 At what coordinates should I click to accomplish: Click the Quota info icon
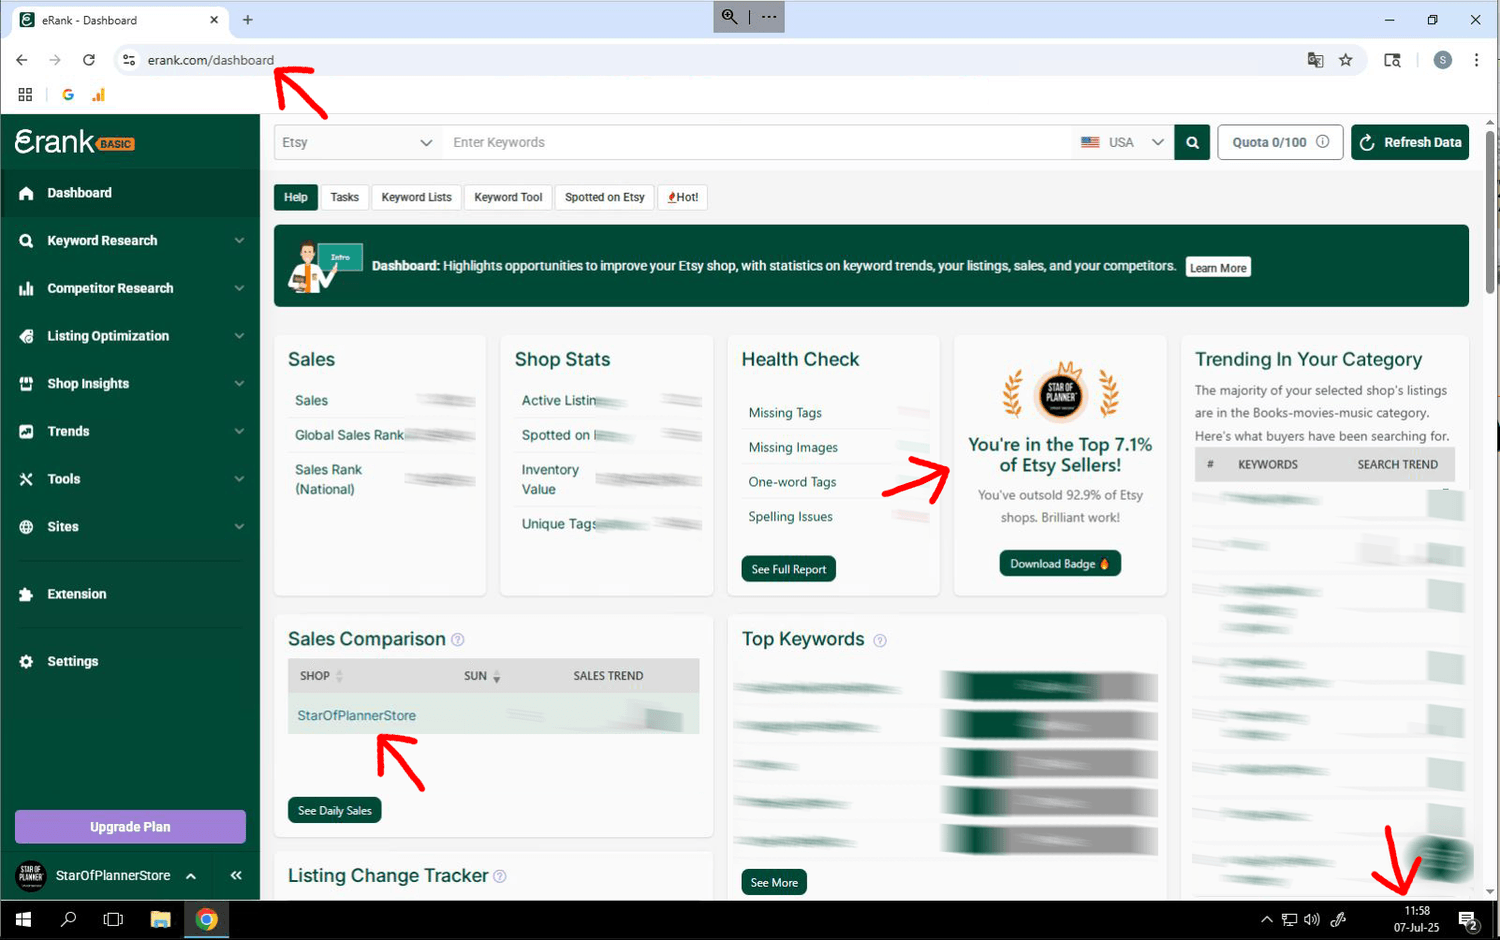[1323, 142]
